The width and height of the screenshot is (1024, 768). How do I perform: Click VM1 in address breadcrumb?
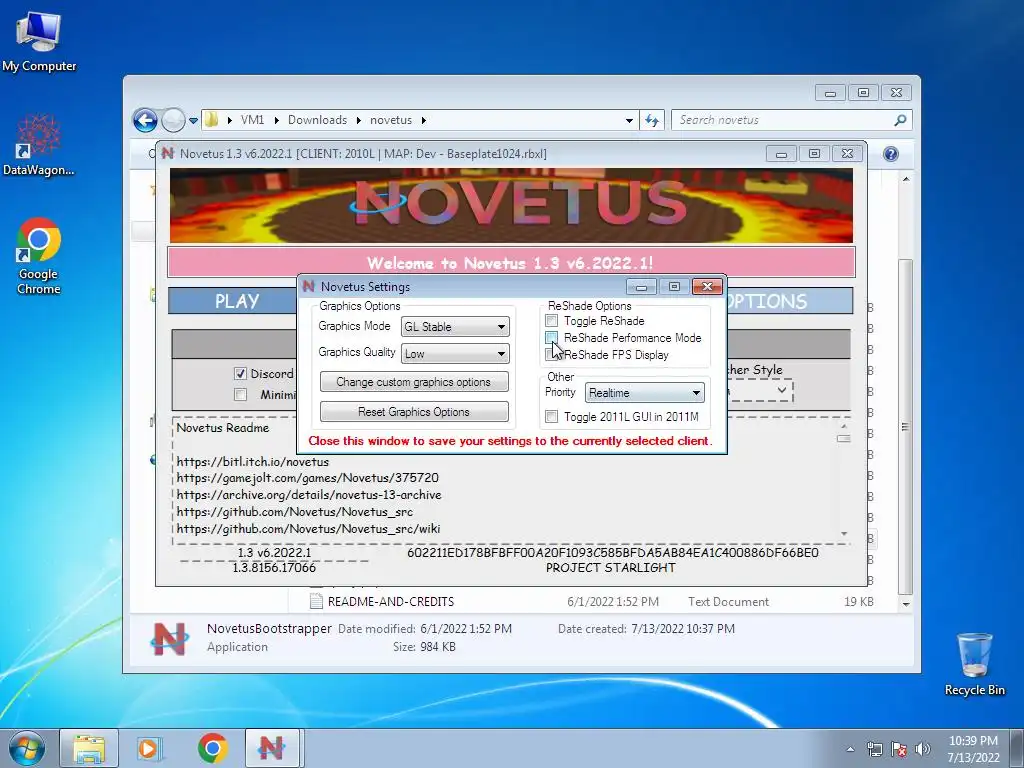pos(252,120)
